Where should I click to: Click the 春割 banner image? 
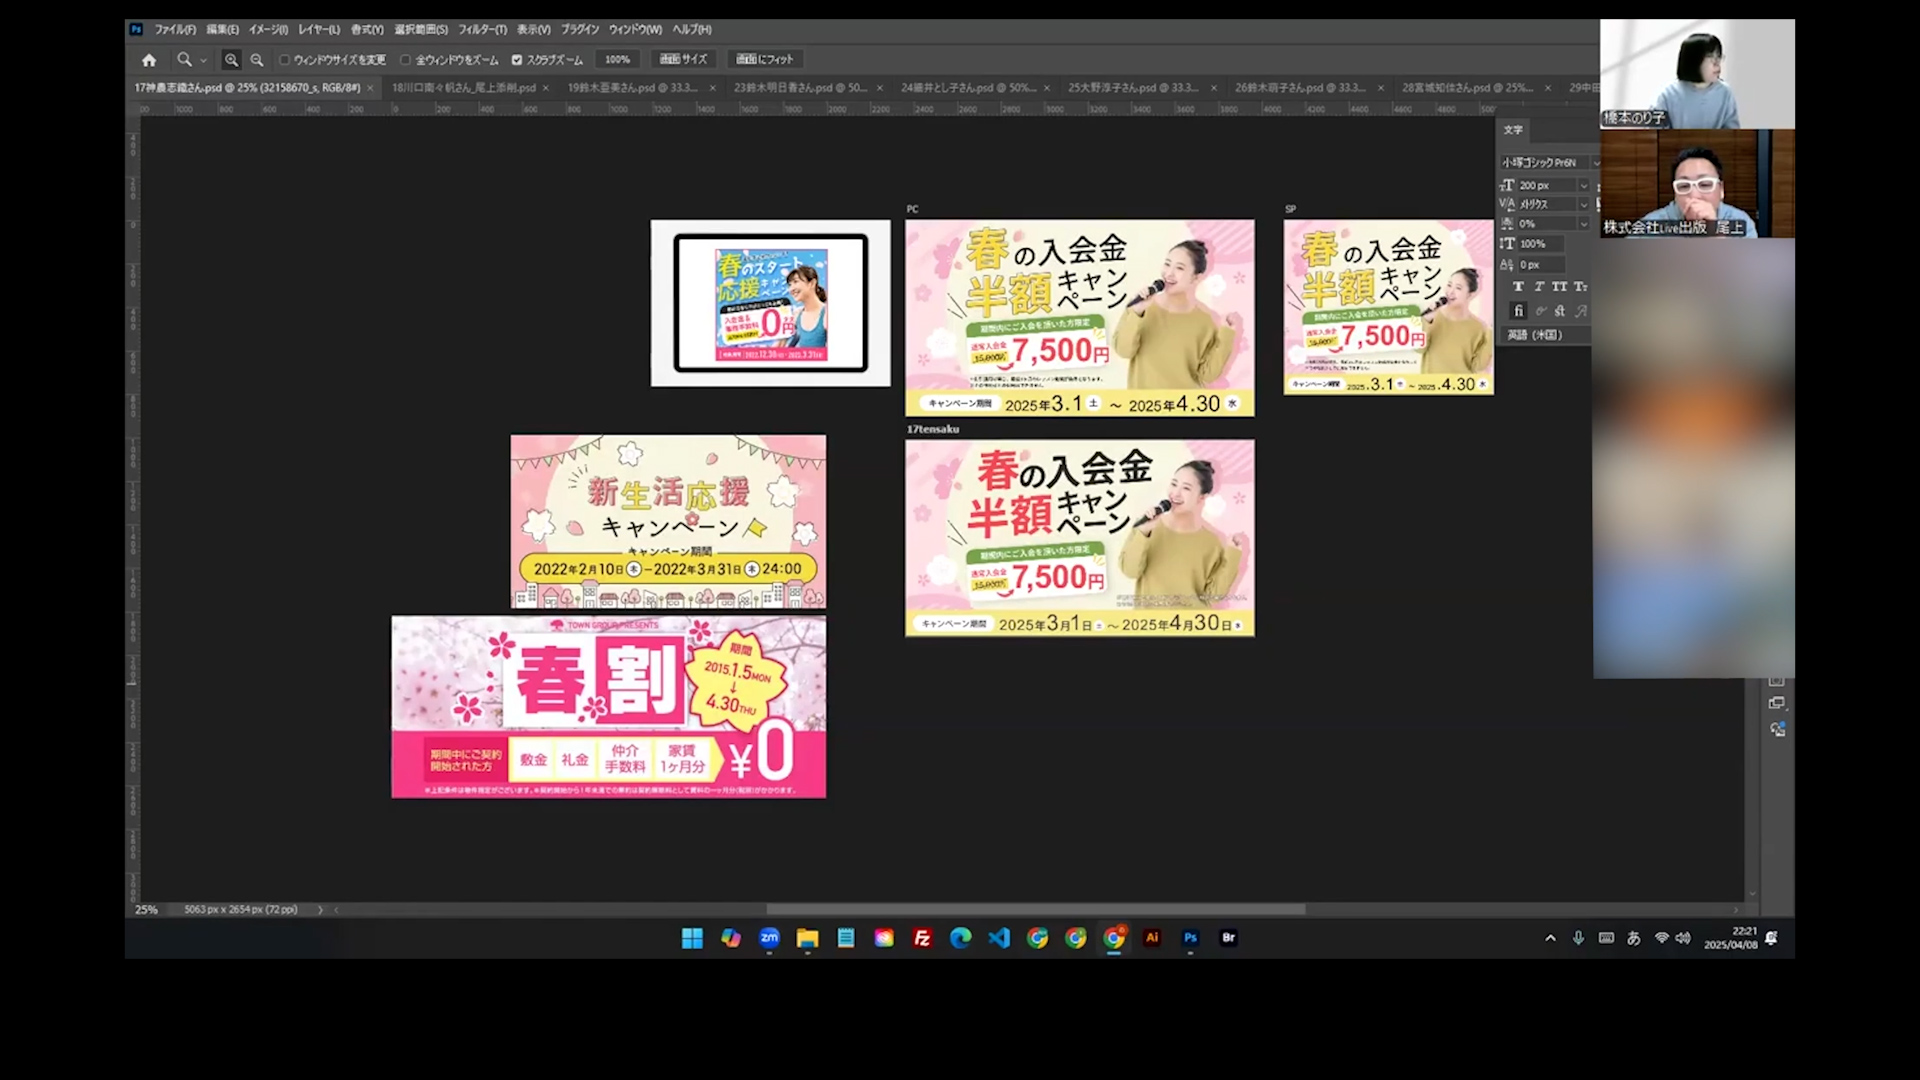click(609, 707)
